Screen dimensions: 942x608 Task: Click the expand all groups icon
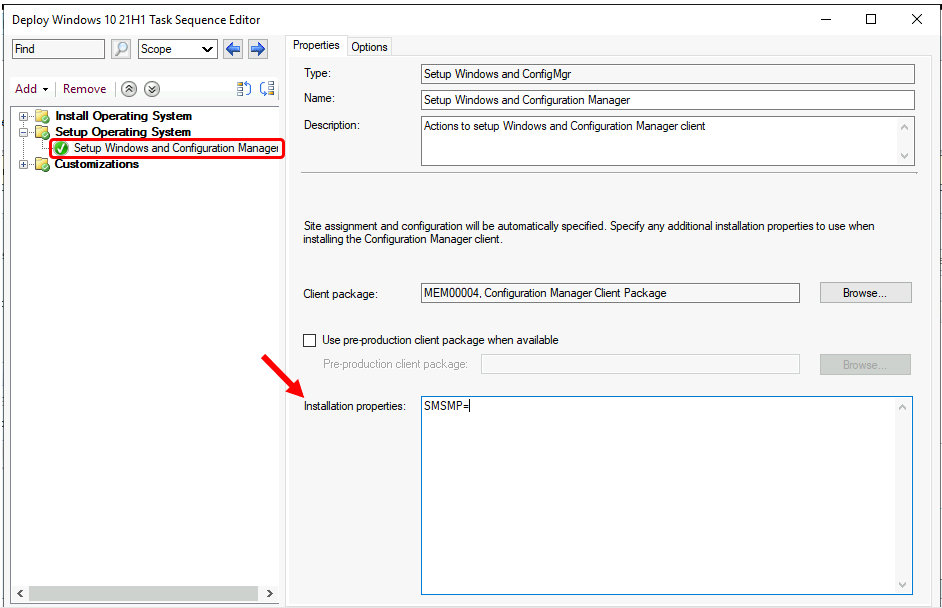point(243,89)
